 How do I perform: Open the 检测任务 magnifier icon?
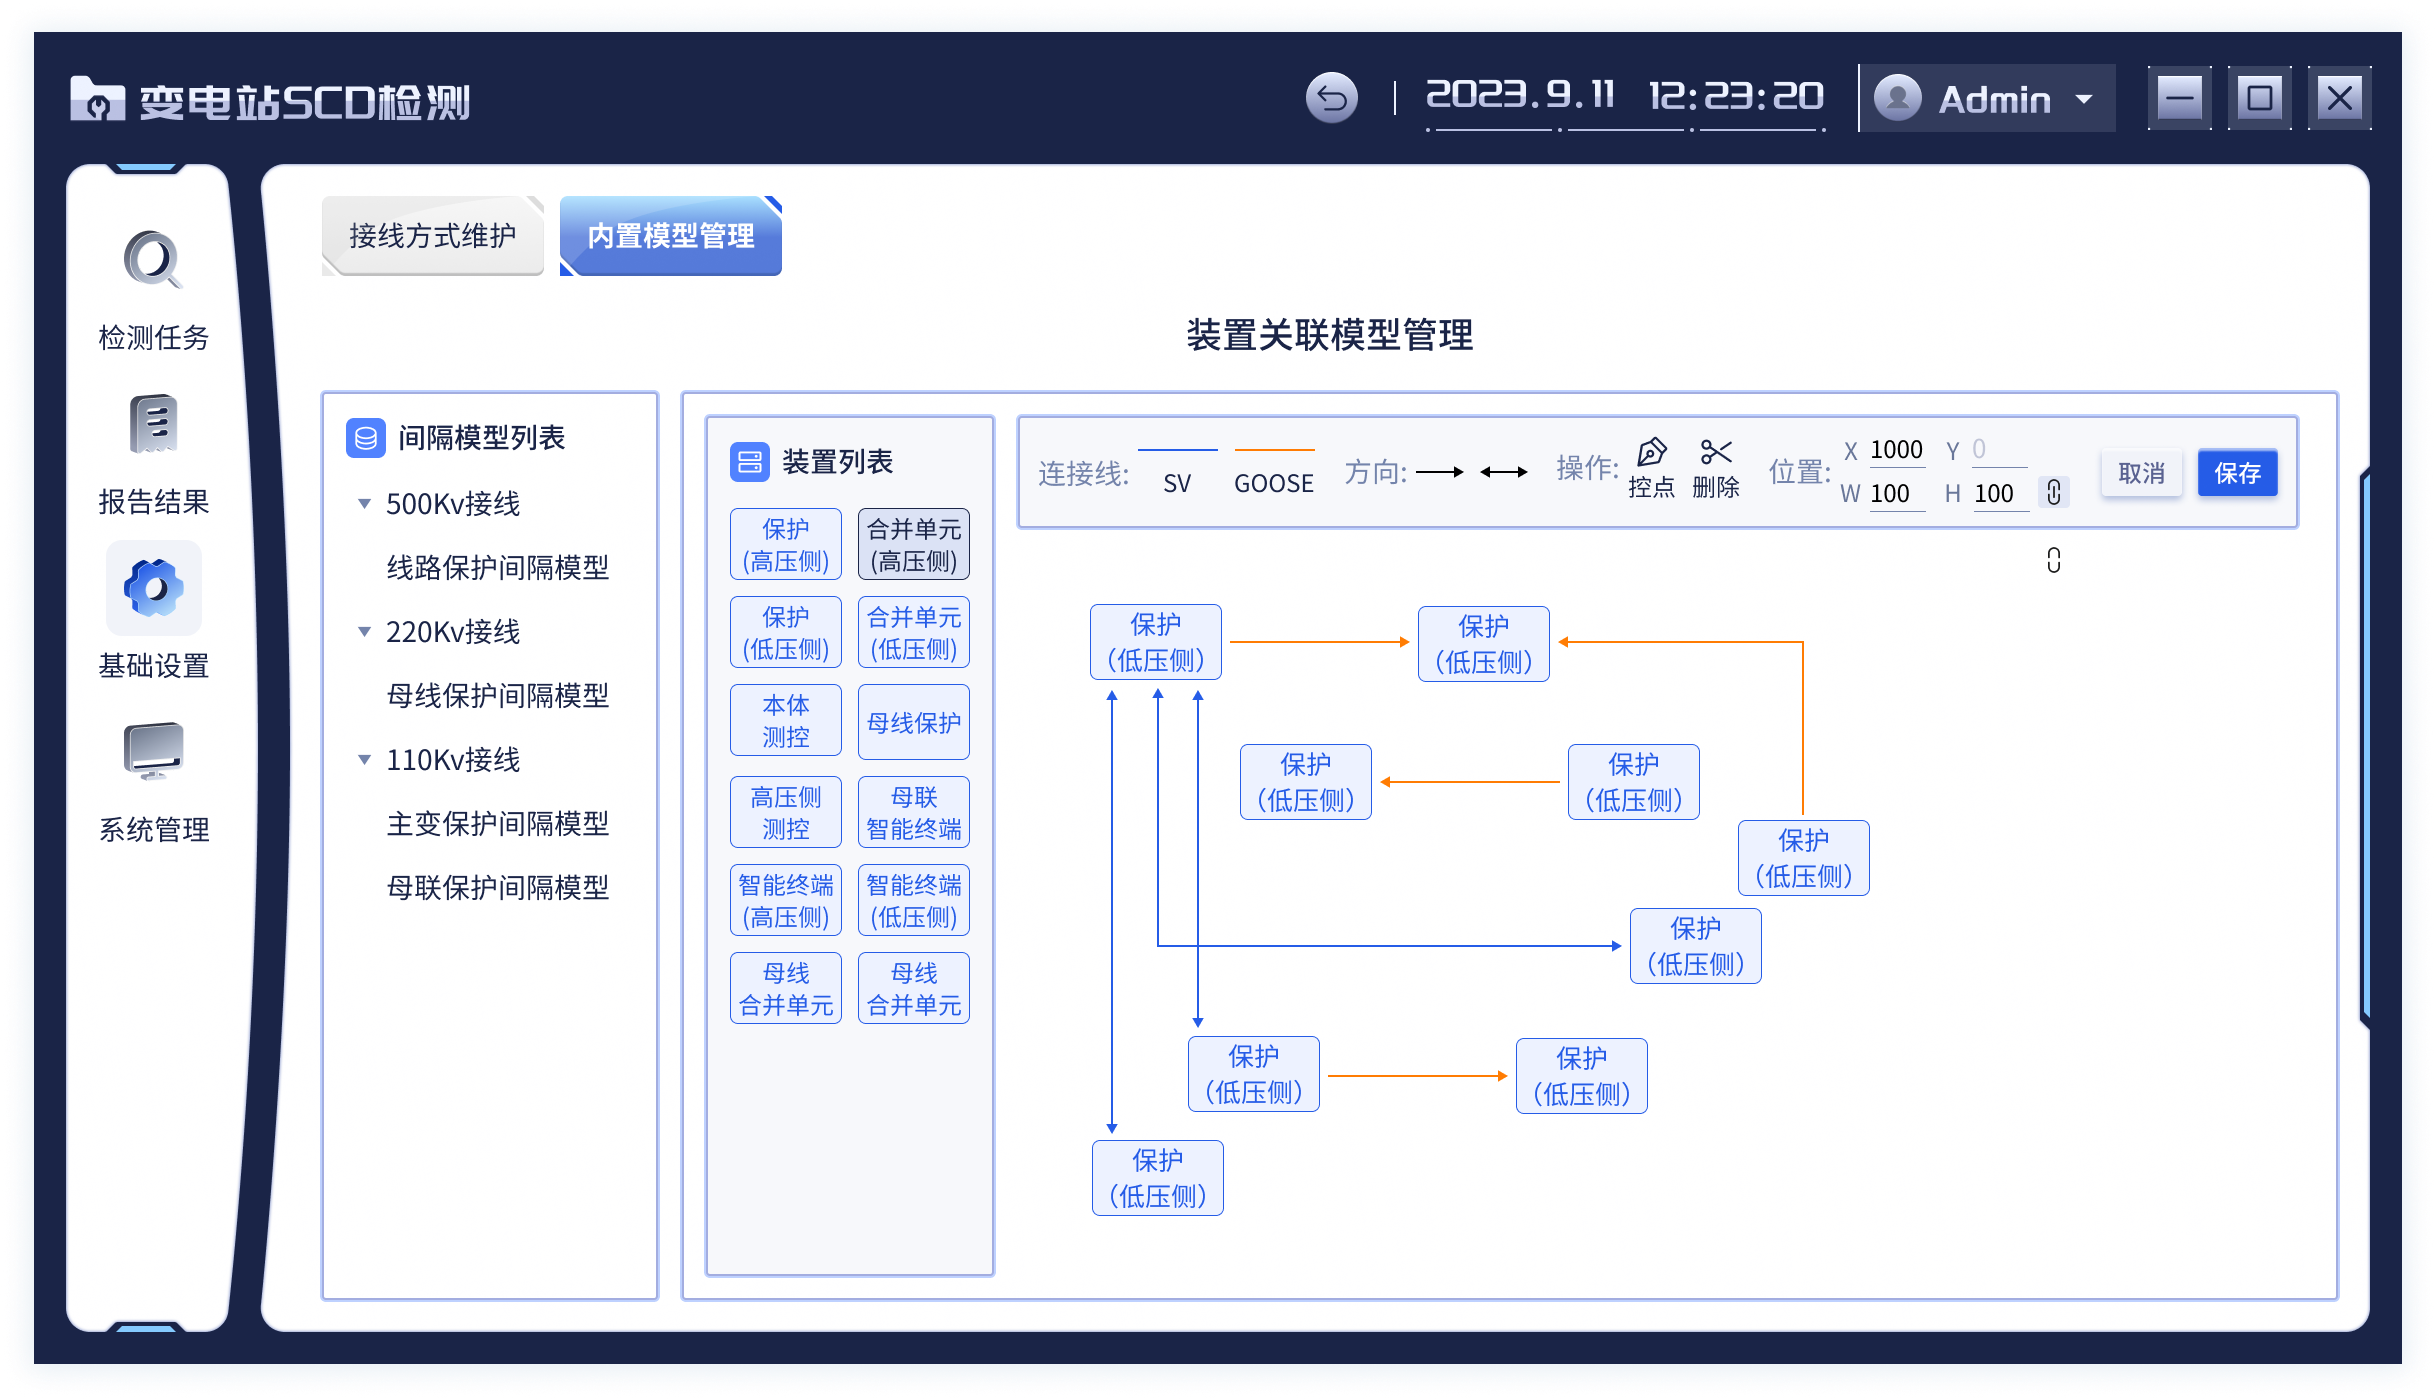pyautogui.click(x=153, y=260)
